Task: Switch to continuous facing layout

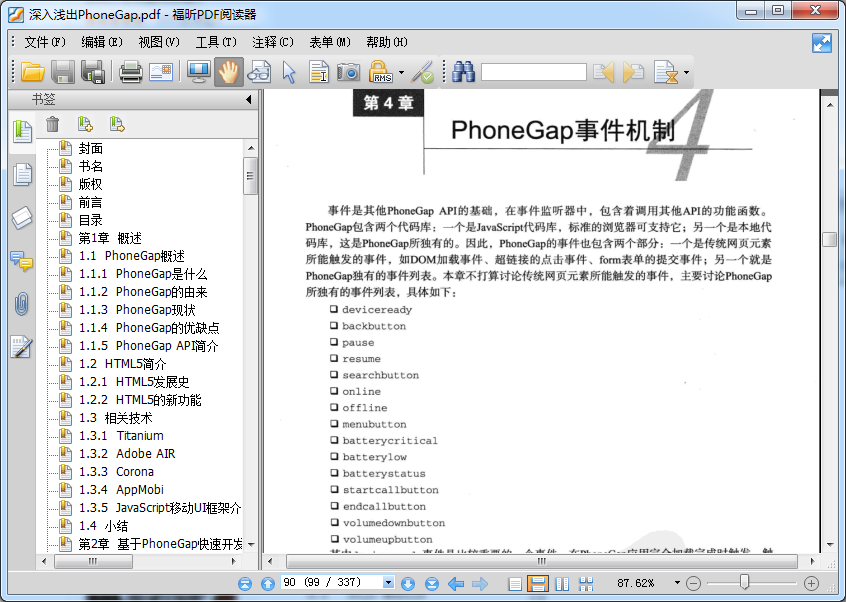Action: (586, 584)
